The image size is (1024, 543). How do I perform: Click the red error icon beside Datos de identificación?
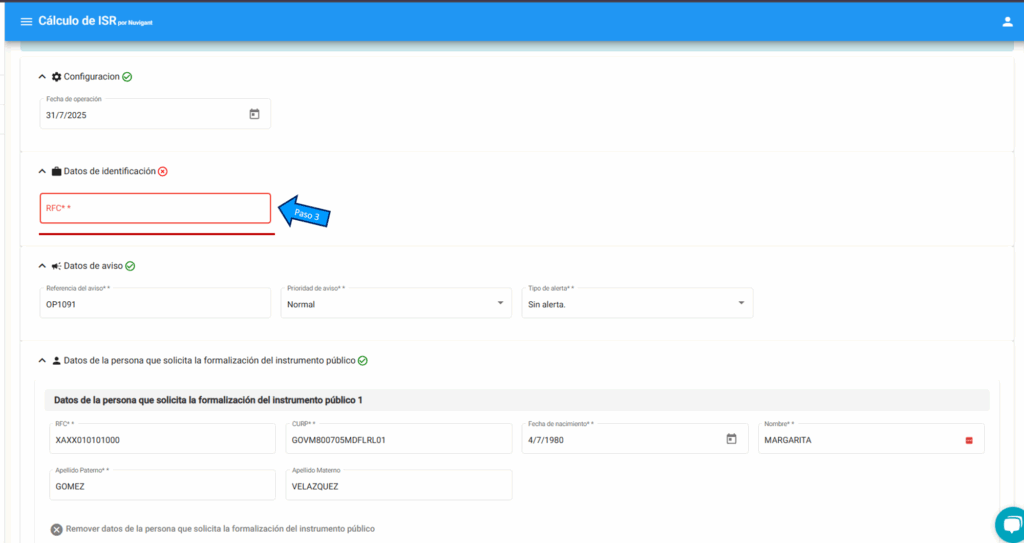(x=163, y=171)
